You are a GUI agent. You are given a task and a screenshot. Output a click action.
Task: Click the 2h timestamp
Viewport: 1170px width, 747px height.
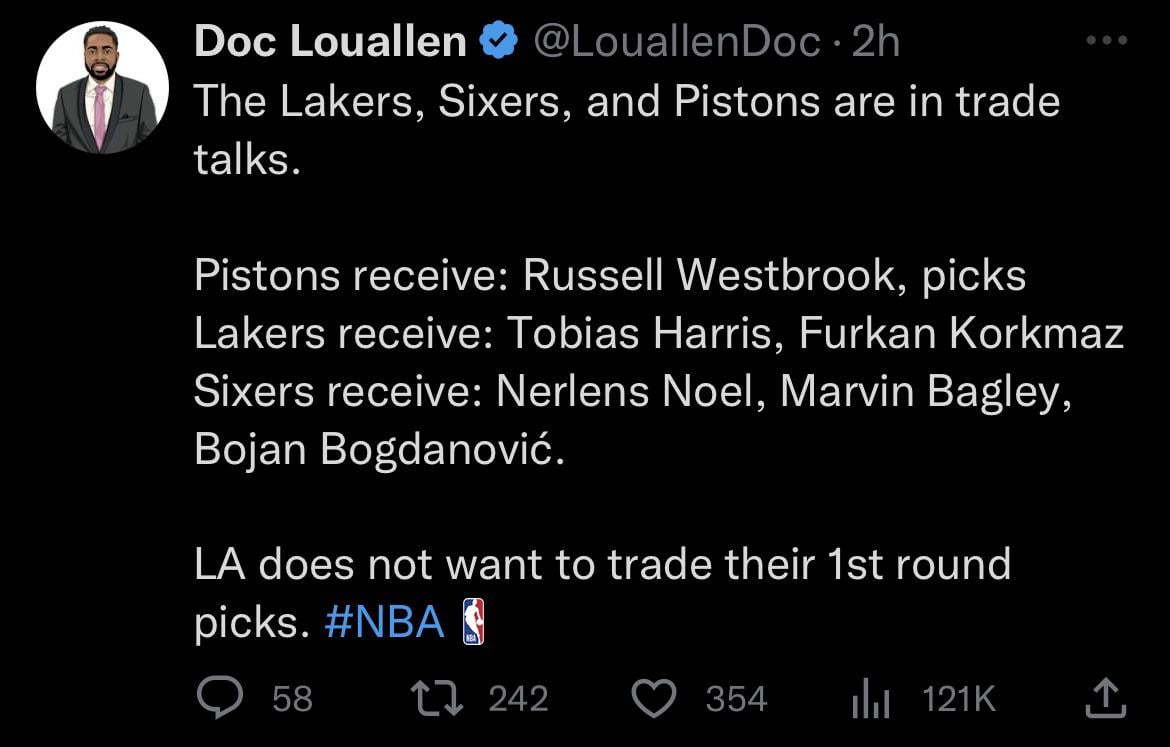(875, 42)
